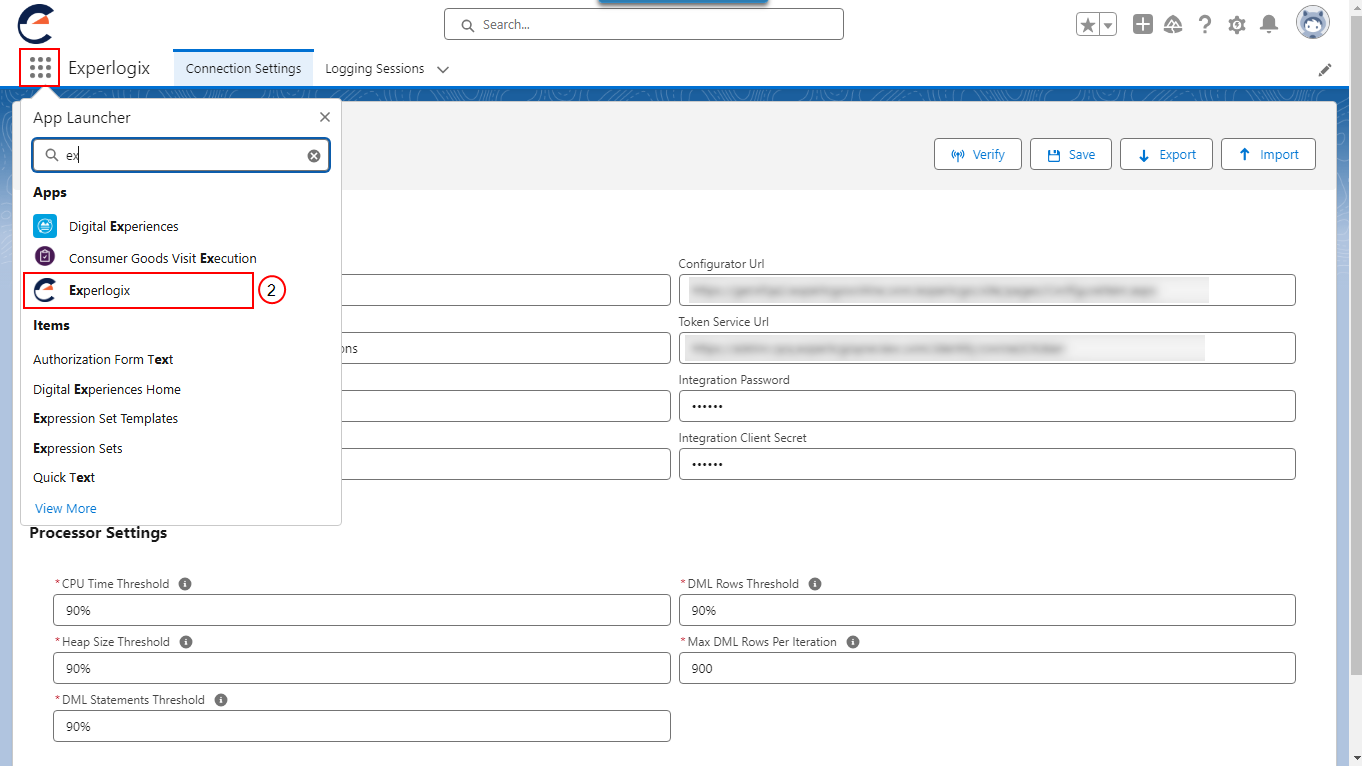Open Expression Set Templates item

coord(105,418)
